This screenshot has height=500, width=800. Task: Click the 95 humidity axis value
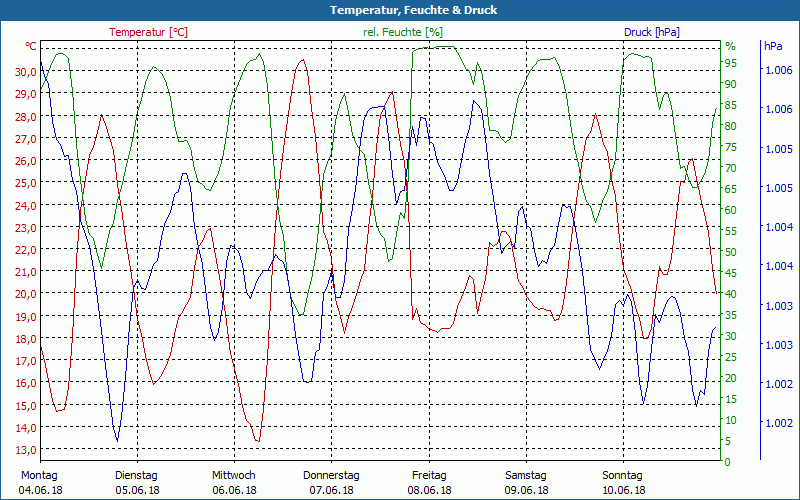[731, 63]
